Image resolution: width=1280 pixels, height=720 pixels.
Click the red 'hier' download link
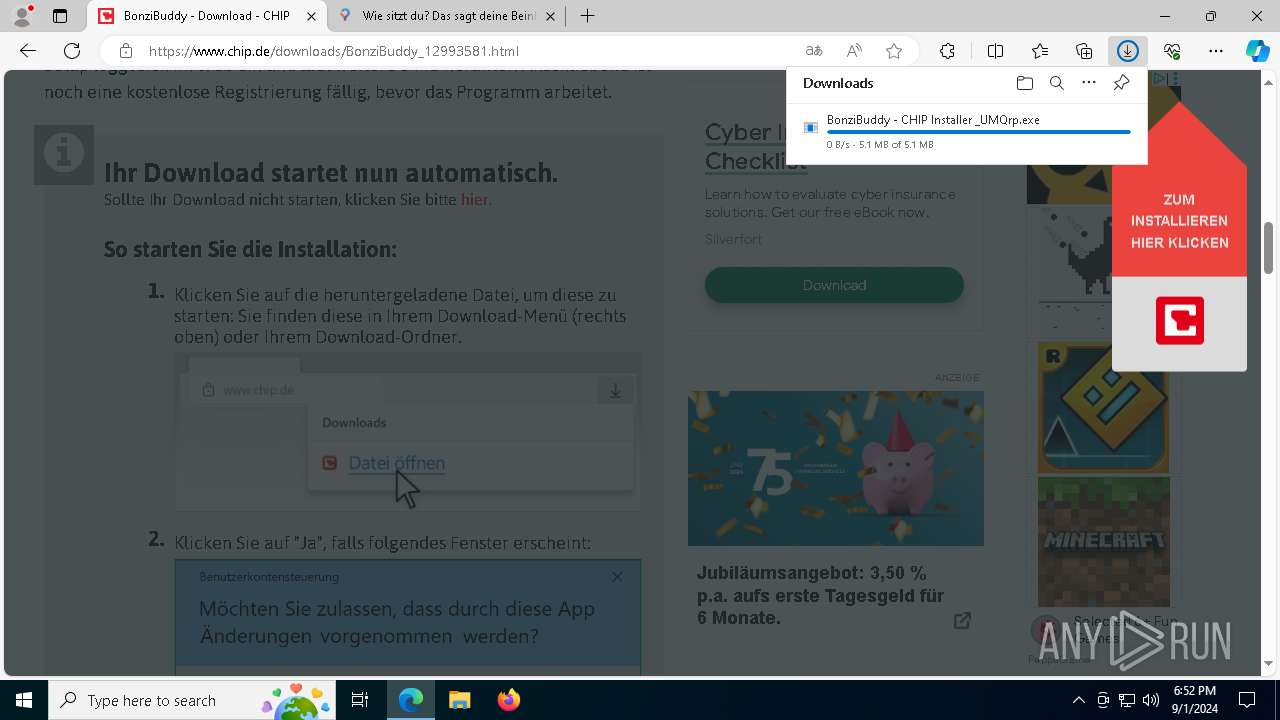(475, 199)
